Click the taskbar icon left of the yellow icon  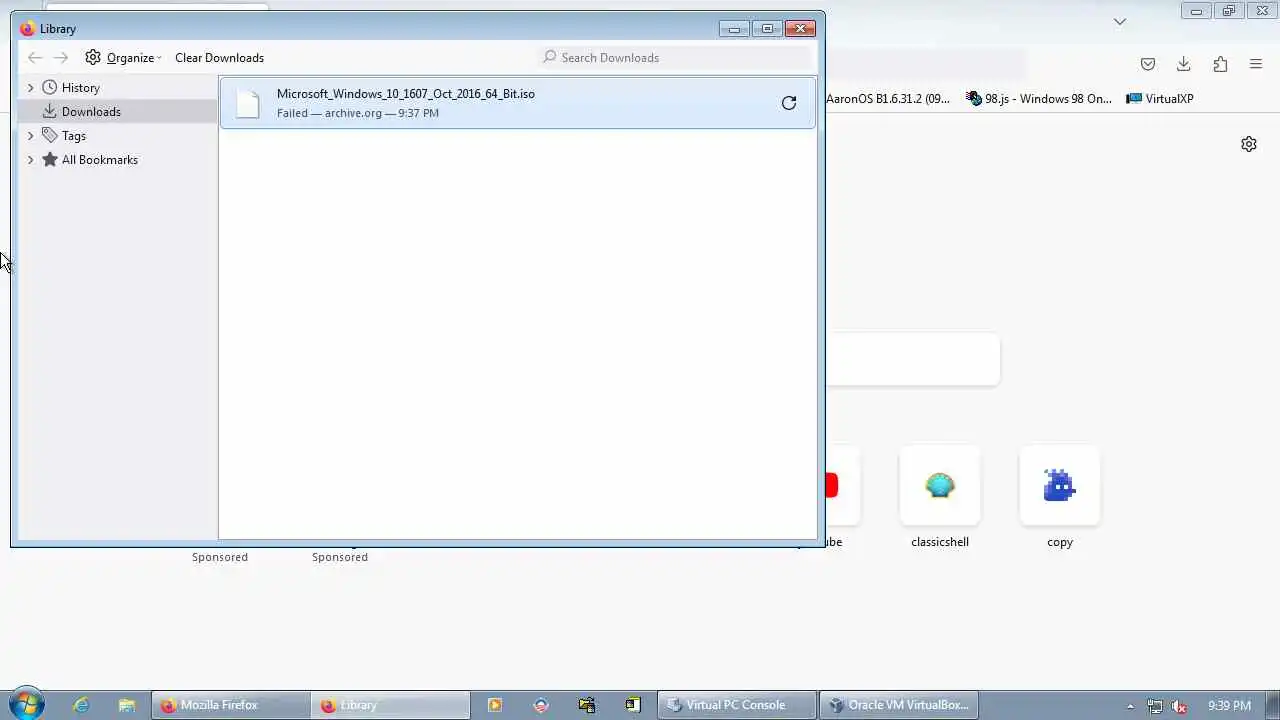(587, 705)
